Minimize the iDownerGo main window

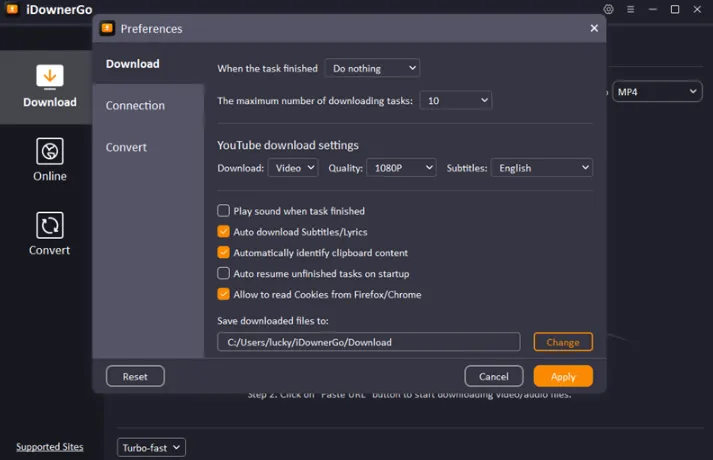(x=653, y=9)
